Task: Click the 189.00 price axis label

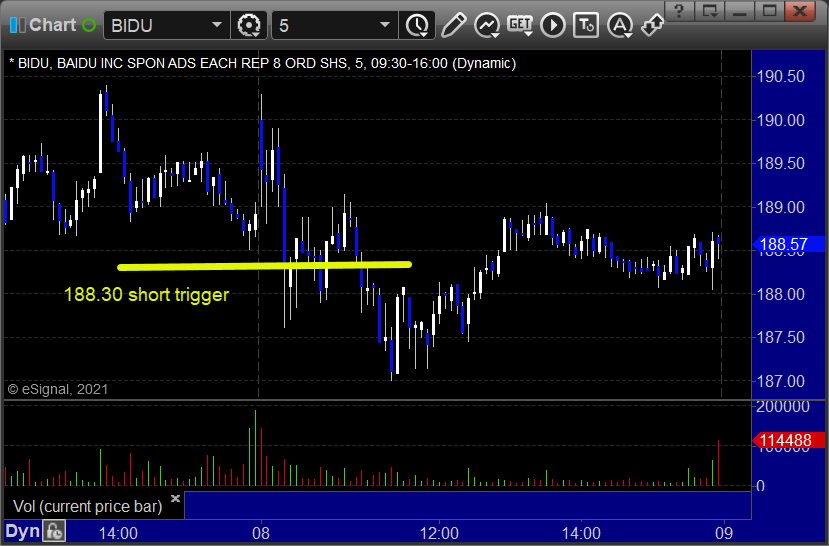Action: pyautogui.click(x=781, y=207)
